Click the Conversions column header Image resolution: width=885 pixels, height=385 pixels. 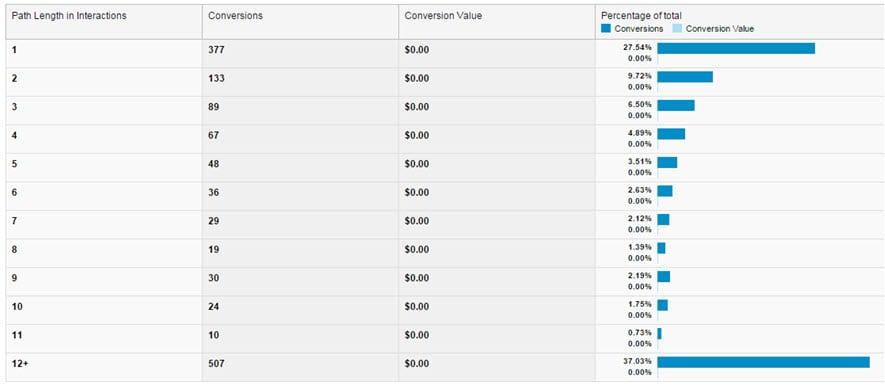(235, 16)
